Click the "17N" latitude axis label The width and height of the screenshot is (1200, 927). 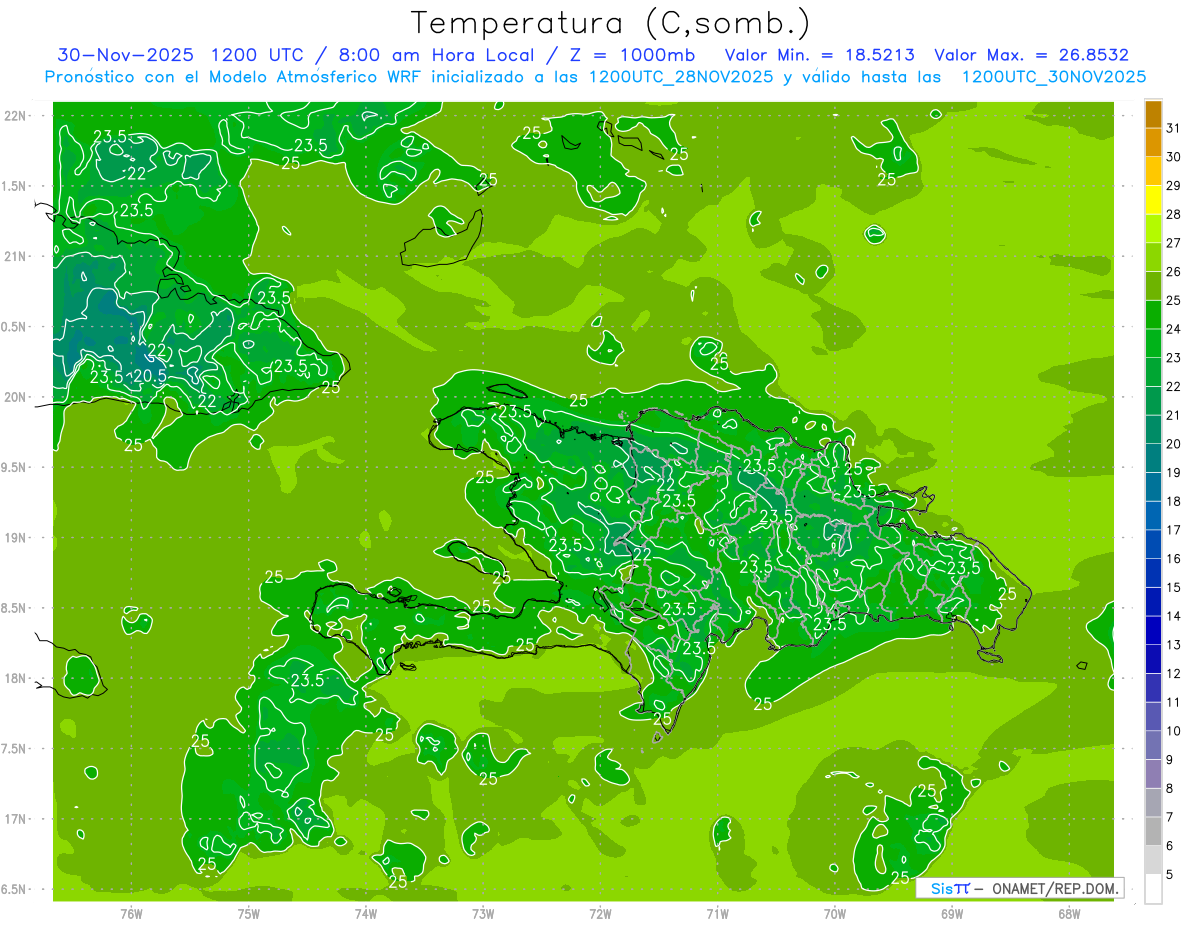[x=16, y=819]
